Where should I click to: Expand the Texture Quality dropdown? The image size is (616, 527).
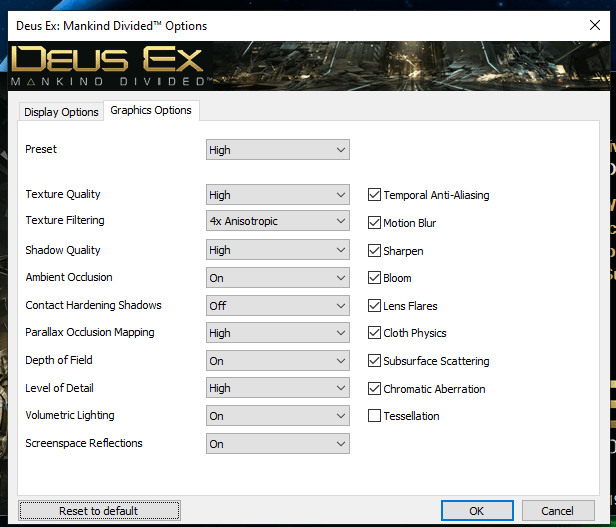tap(277, 195)
